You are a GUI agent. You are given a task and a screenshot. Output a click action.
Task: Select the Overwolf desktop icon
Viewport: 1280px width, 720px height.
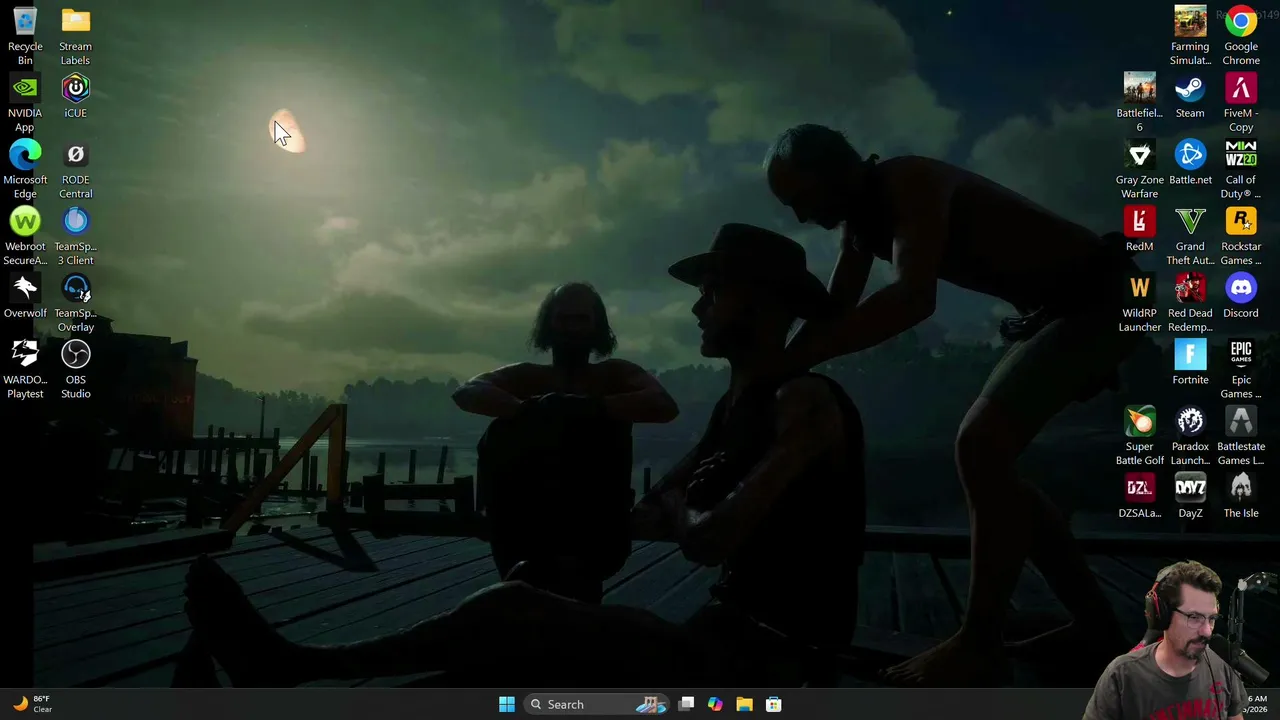(25, 296)
